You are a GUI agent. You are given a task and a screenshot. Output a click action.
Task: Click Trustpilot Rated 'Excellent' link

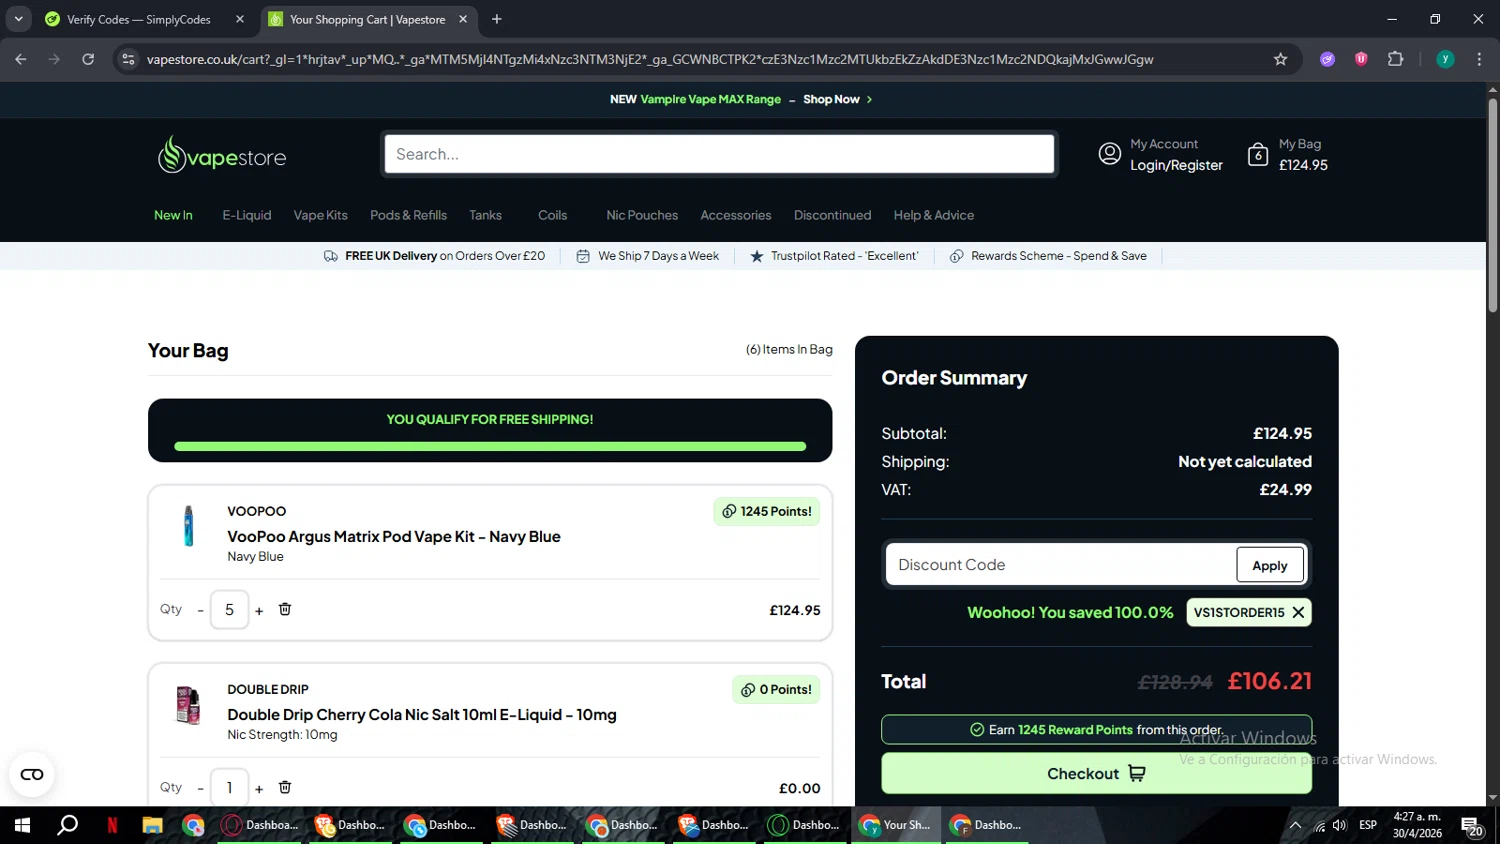click(x=834, y=256)
